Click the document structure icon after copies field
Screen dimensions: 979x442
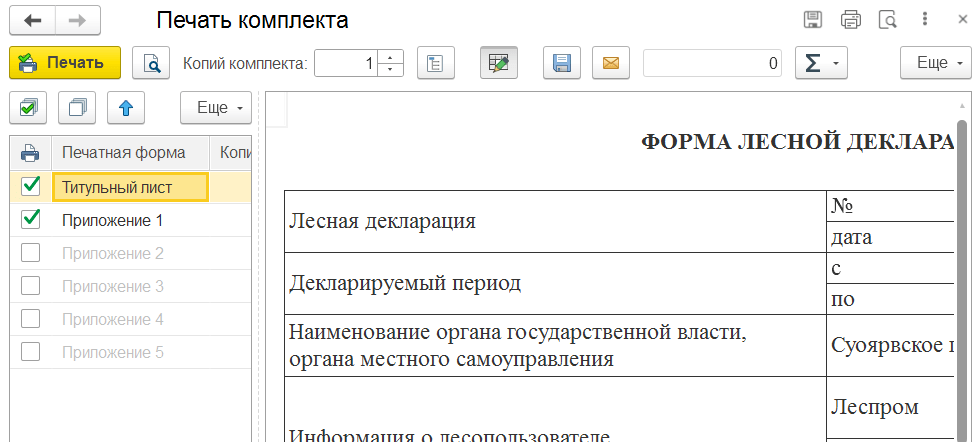coord(435,62)
